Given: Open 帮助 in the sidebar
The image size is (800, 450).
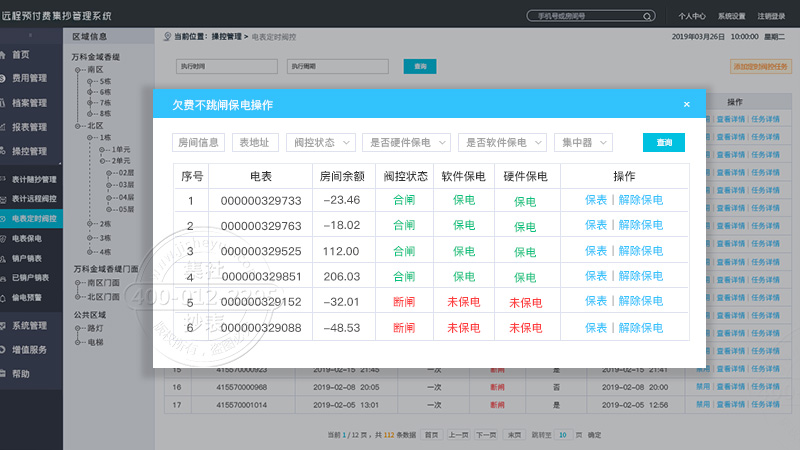Looking at the screenshot, I should [21, 373].
